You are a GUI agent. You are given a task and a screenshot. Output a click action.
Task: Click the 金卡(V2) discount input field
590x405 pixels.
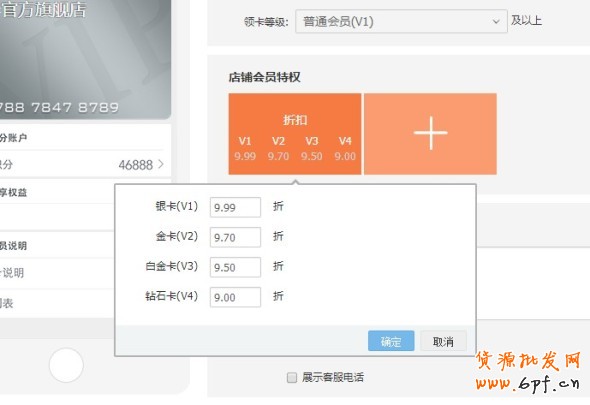tap(235, 237)
